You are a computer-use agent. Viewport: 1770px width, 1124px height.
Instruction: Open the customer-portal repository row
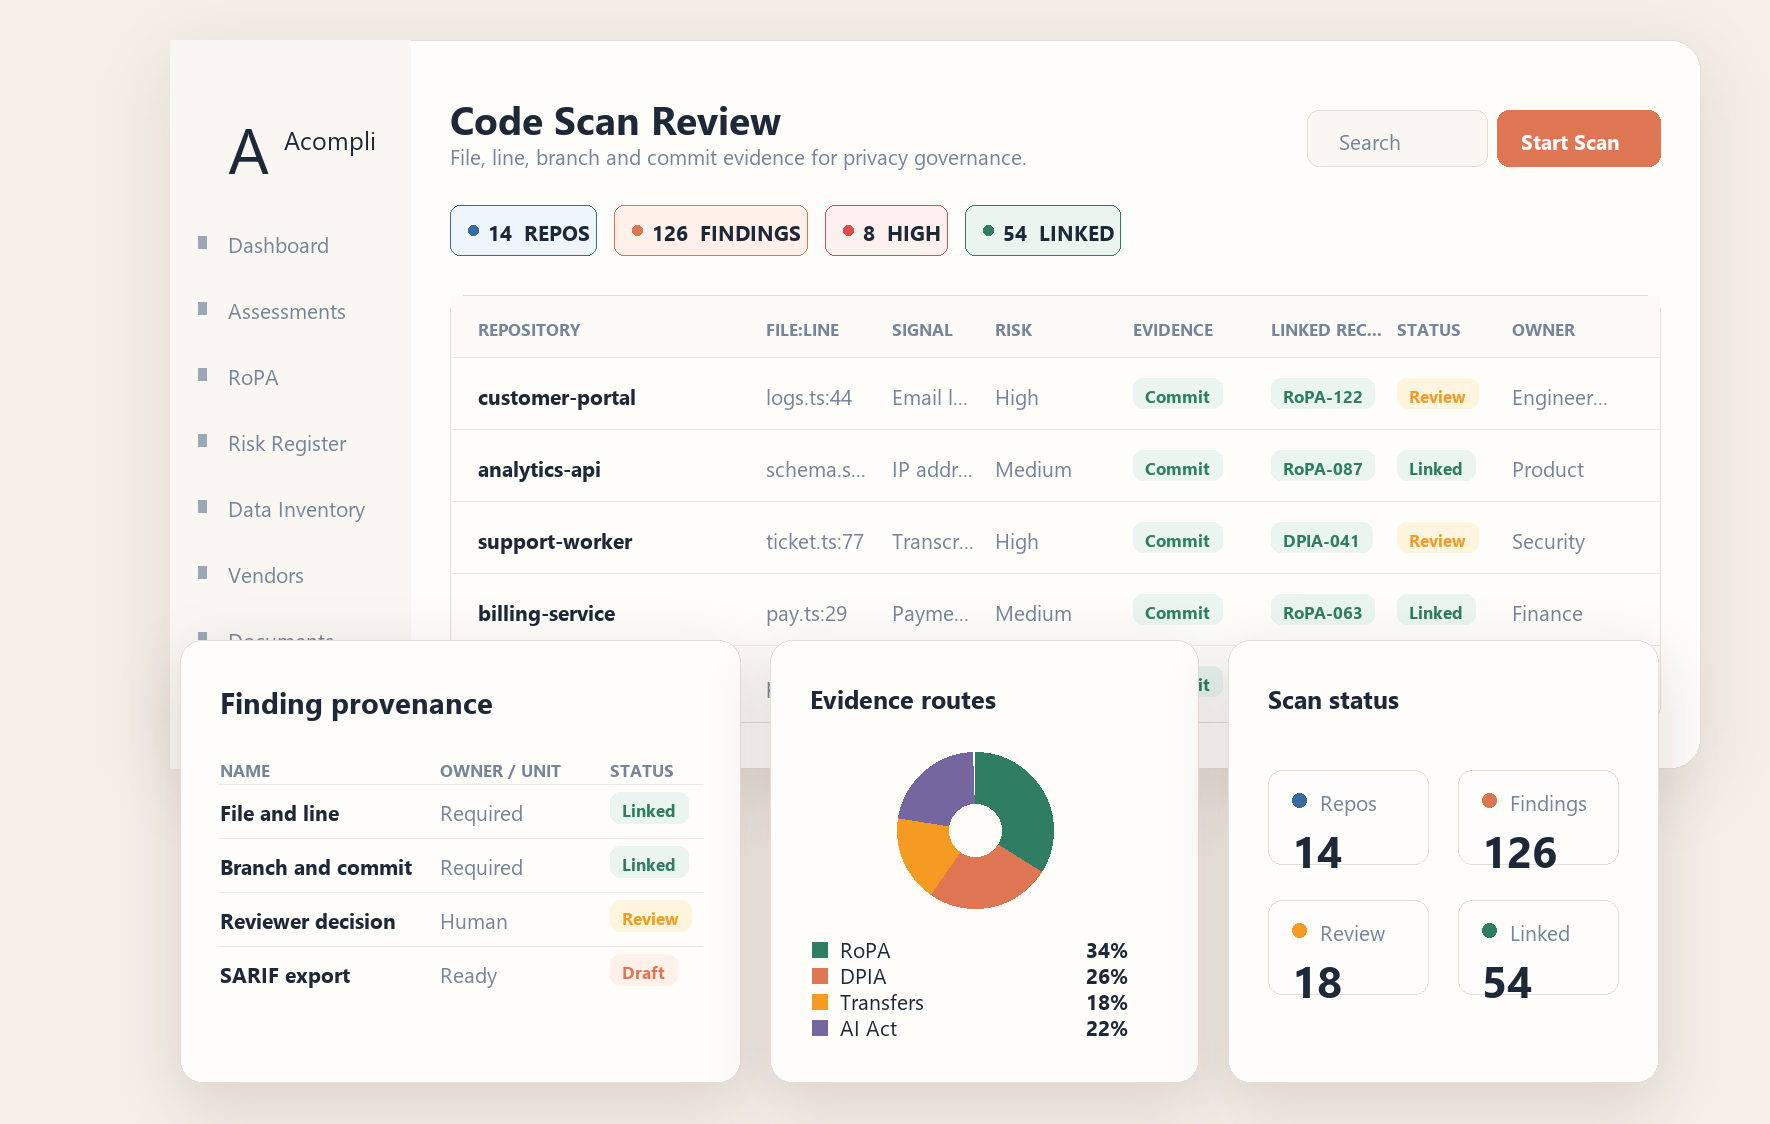coord(1055,394)
